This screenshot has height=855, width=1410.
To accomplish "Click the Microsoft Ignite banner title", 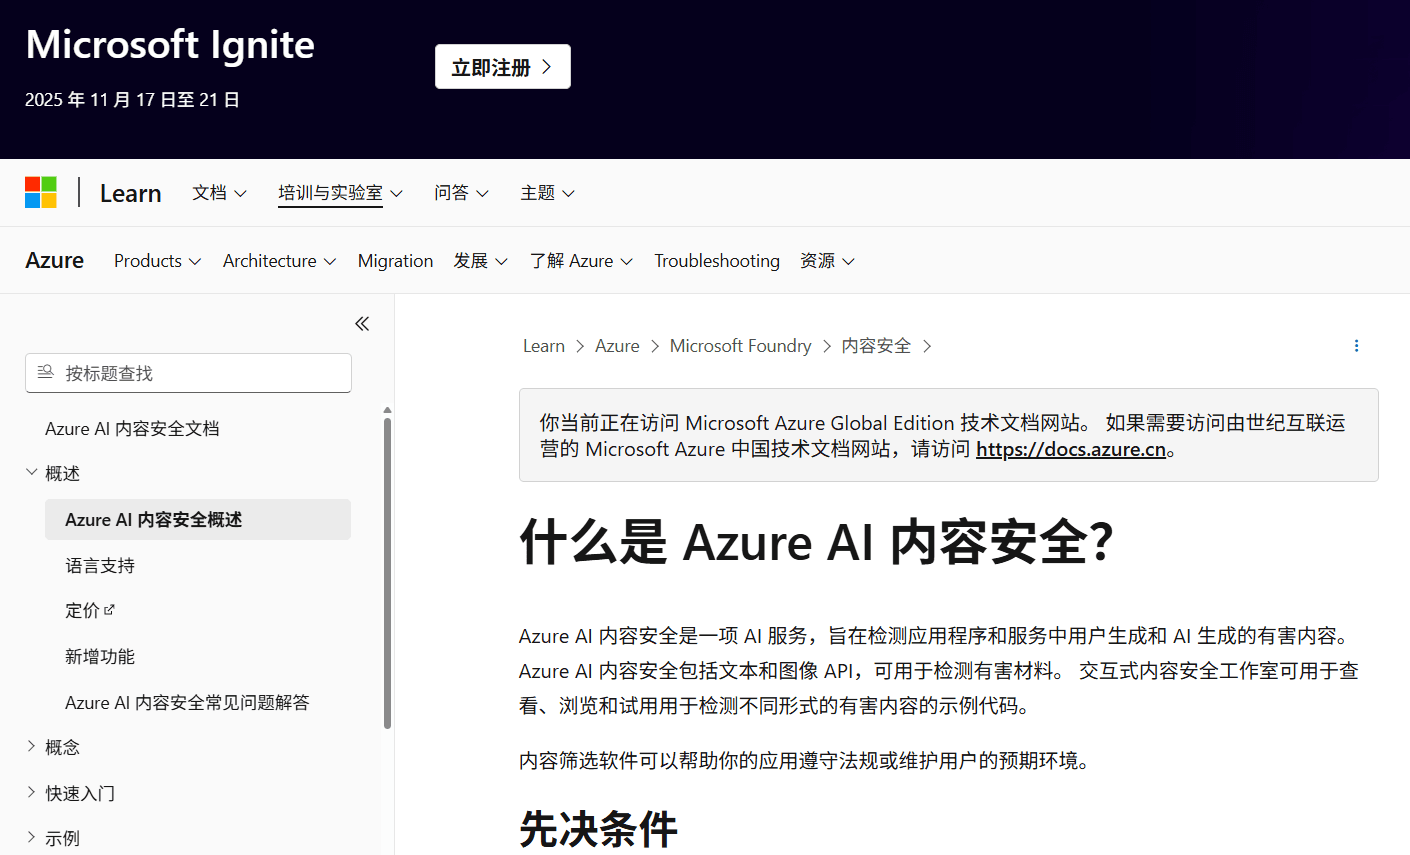I will point(170,44).
